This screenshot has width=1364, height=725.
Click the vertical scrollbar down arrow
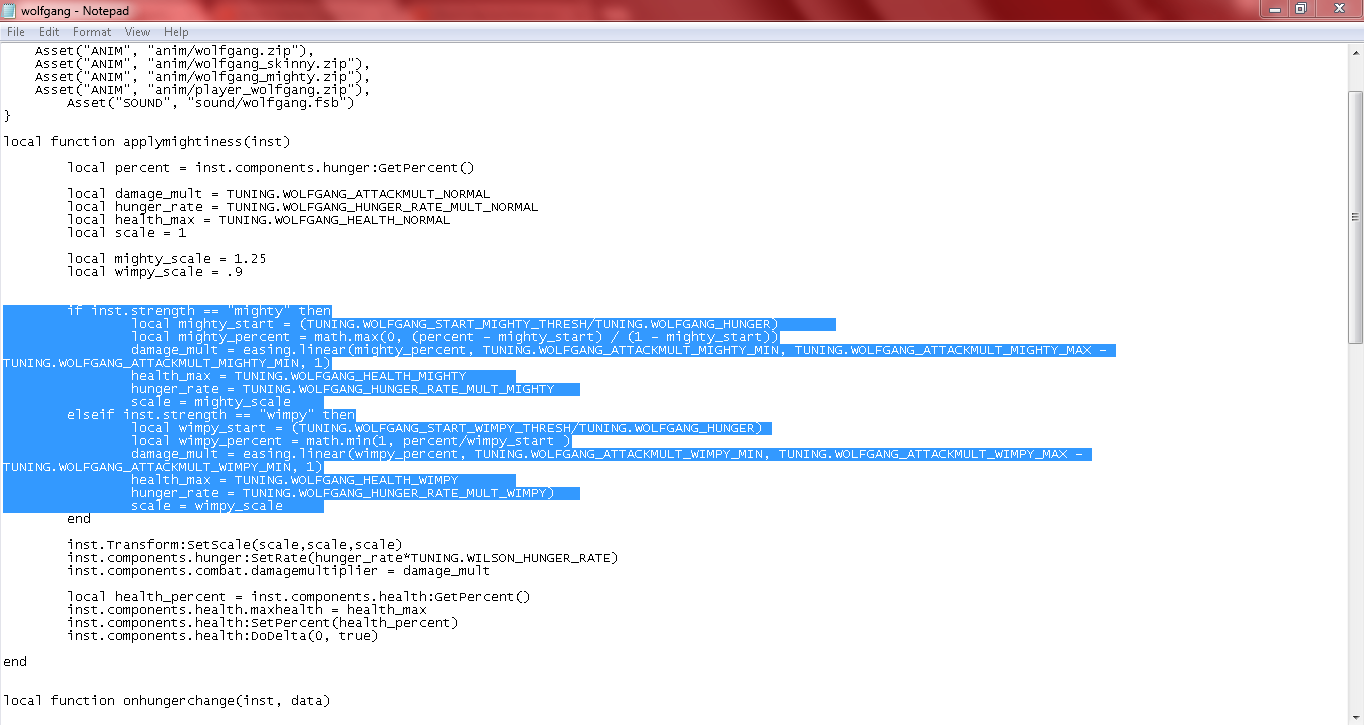(x=1355, y=716)
